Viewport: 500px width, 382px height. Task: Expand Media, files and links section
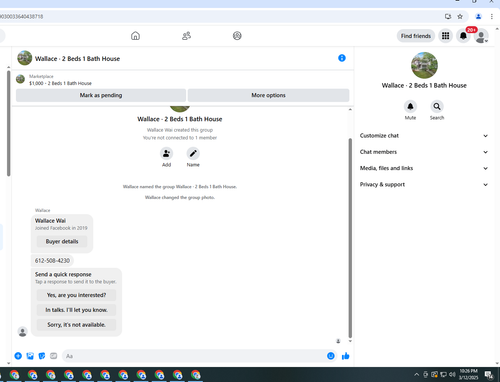[x=424, y=168]
